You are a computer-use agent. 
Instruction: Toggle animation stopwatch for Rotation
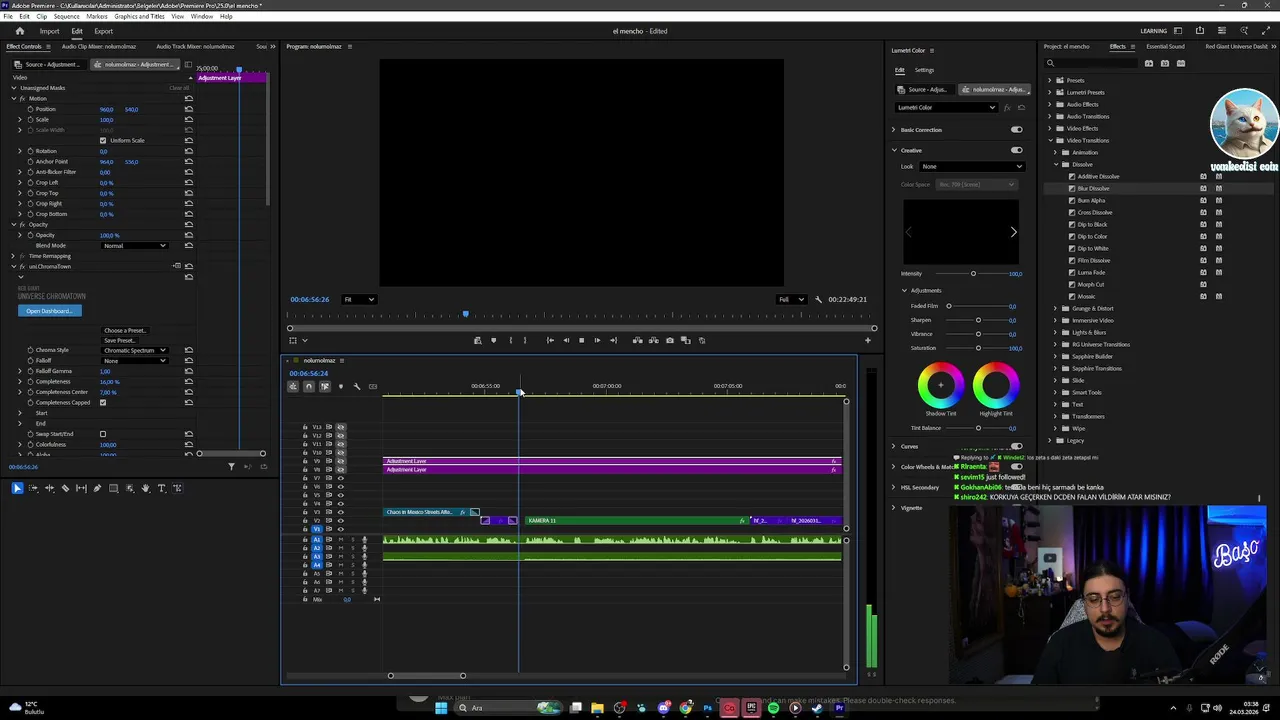pyautogui.click(x=30, y=151)
